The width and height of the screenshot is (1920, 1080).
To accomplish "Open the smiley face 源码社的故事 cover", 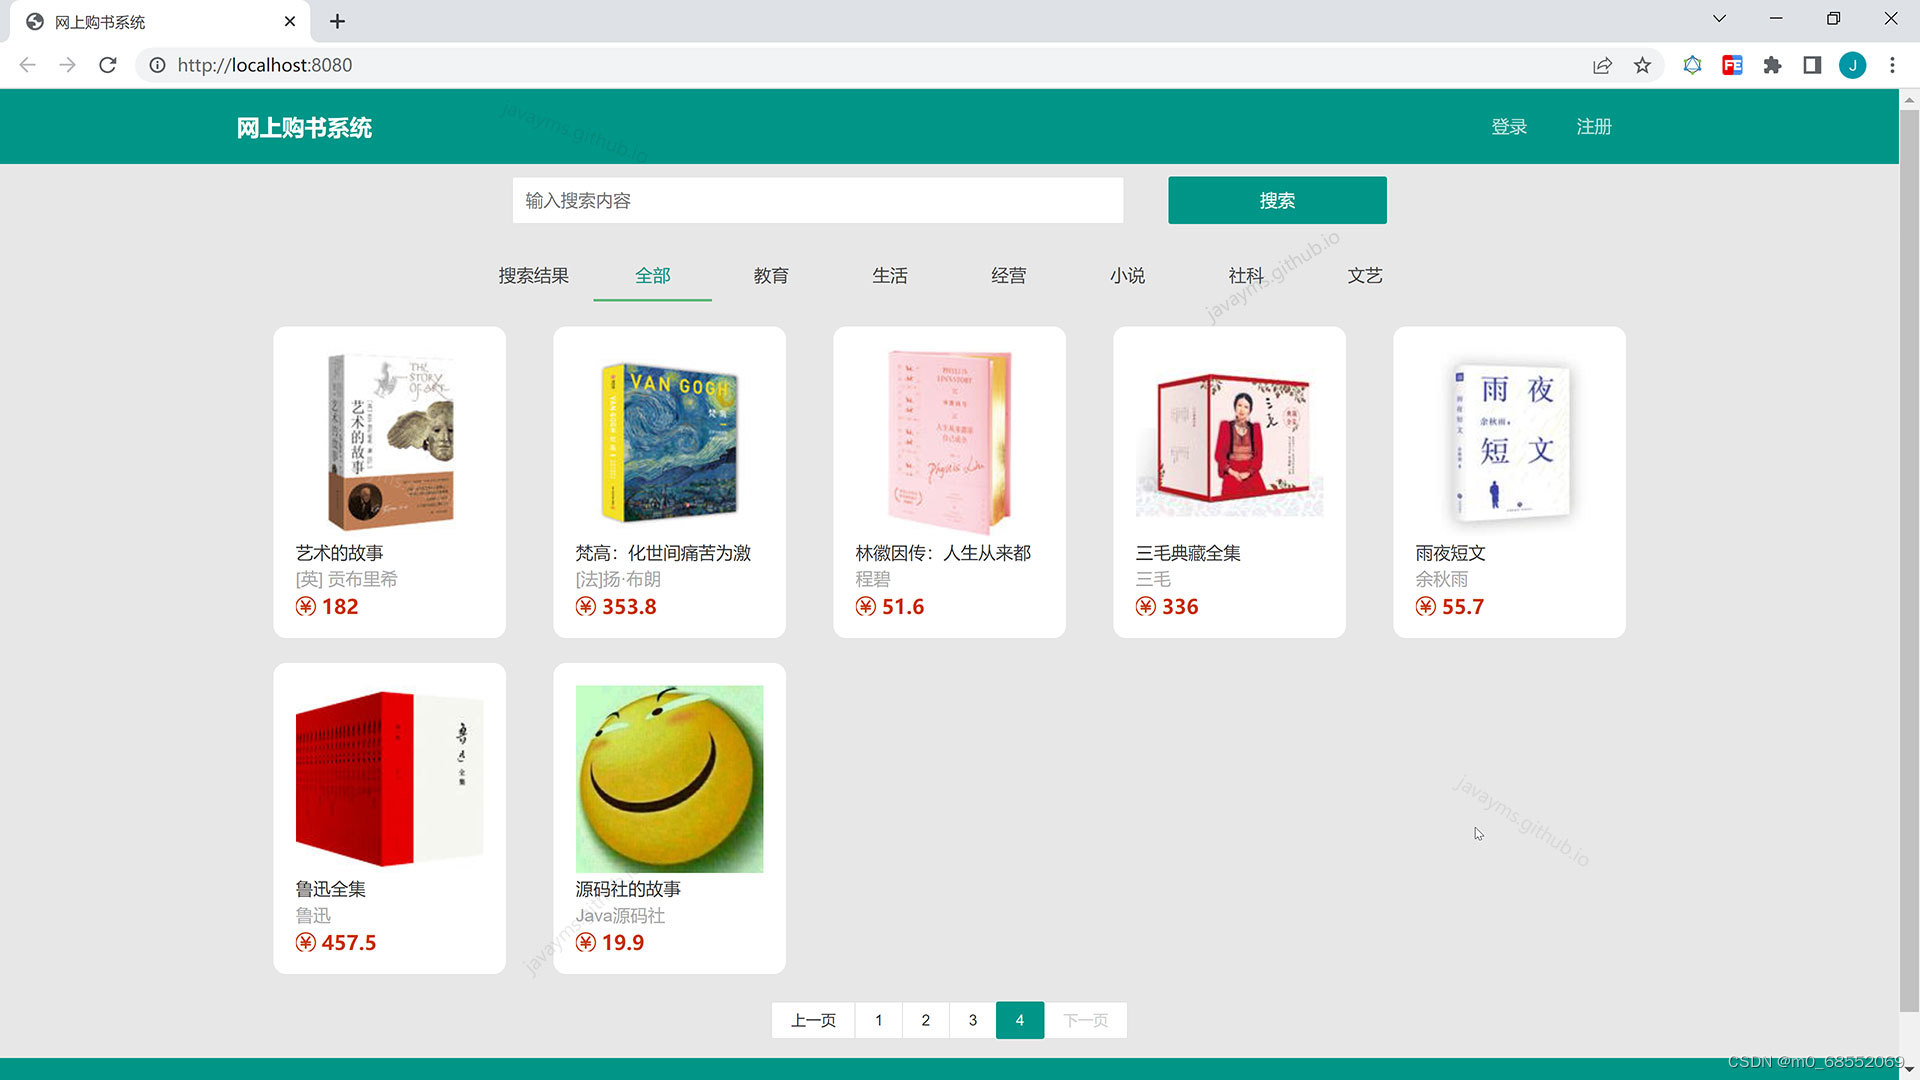I will point(670,778).
